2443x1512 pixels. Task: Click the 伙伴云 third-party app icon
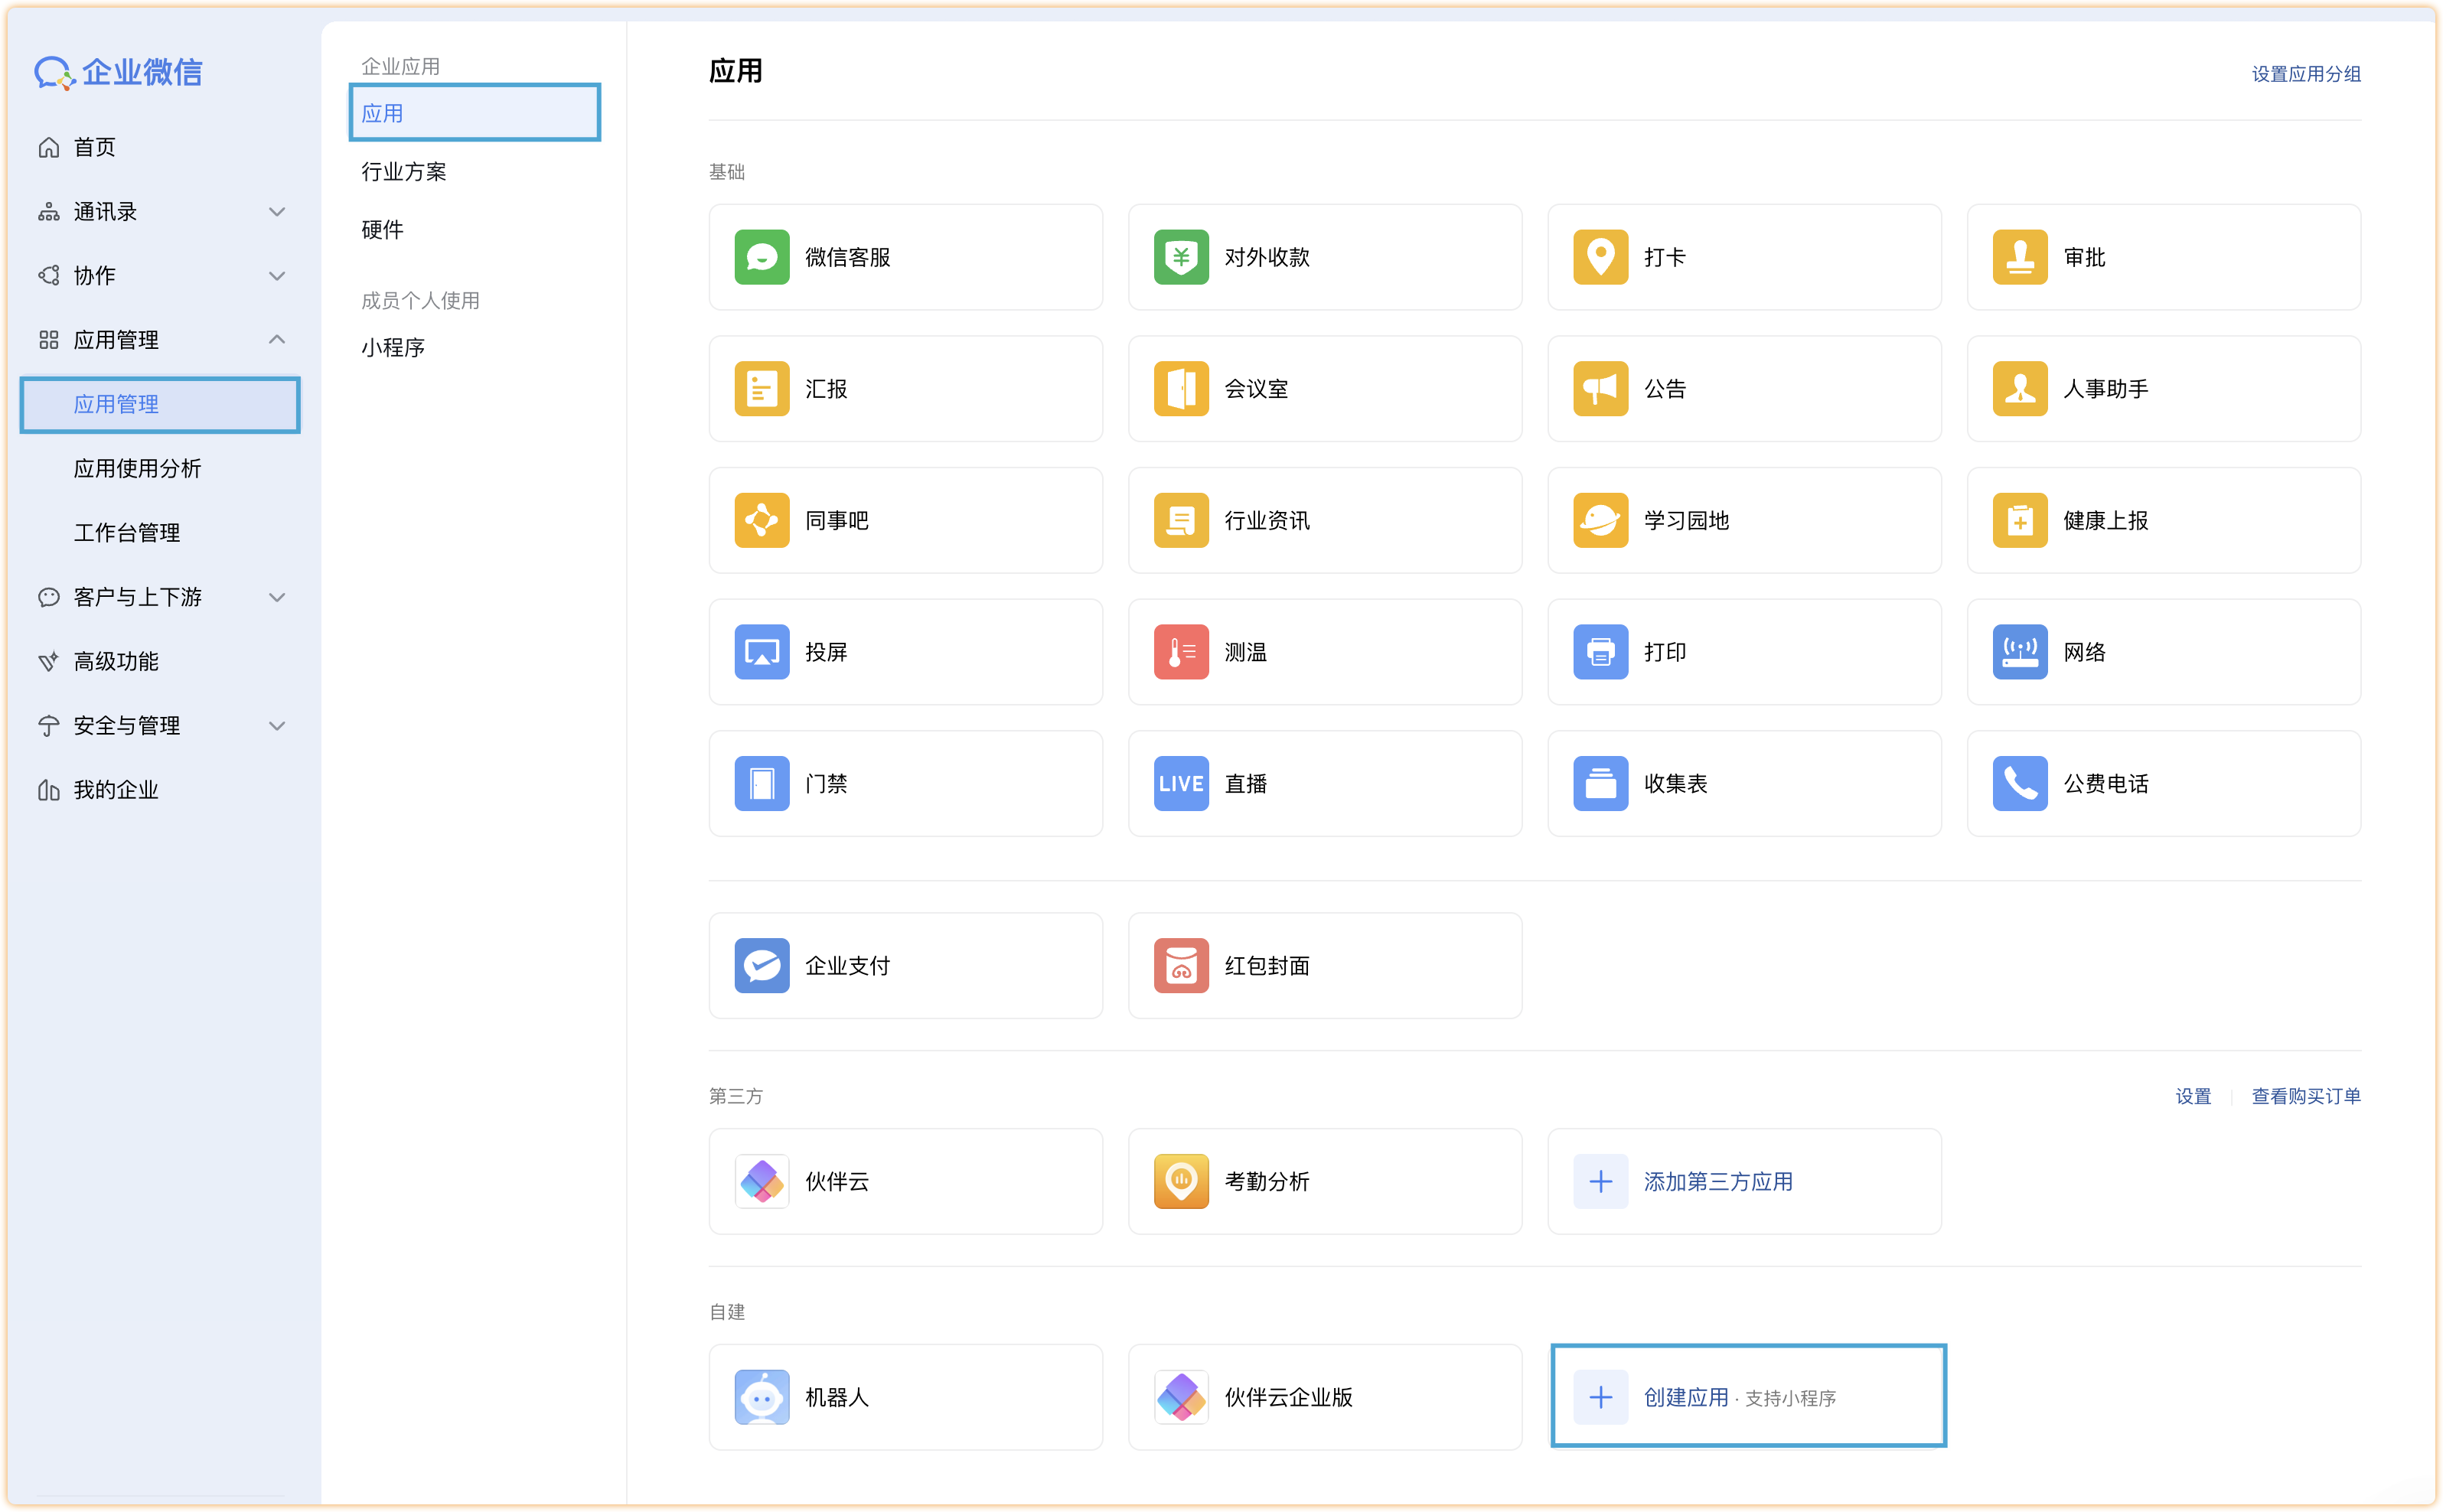click(761, 1181)
